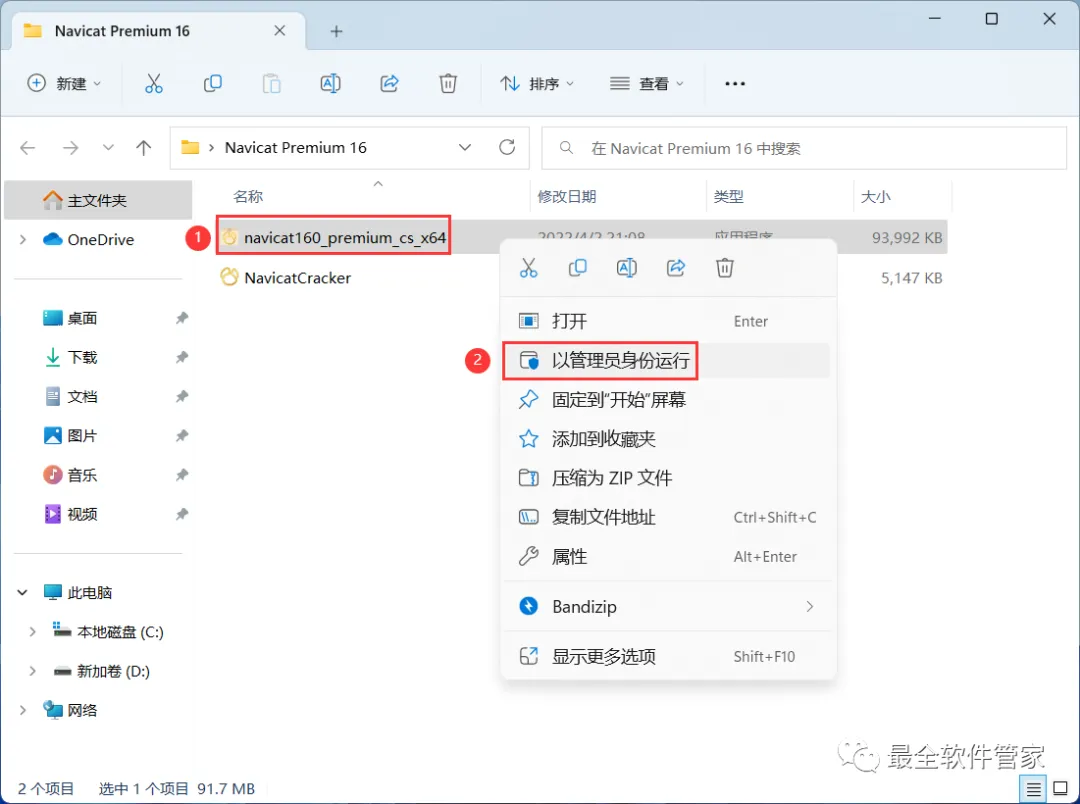
Task: Click the Copy icon in the top toolbar
Action: [213, 84]
